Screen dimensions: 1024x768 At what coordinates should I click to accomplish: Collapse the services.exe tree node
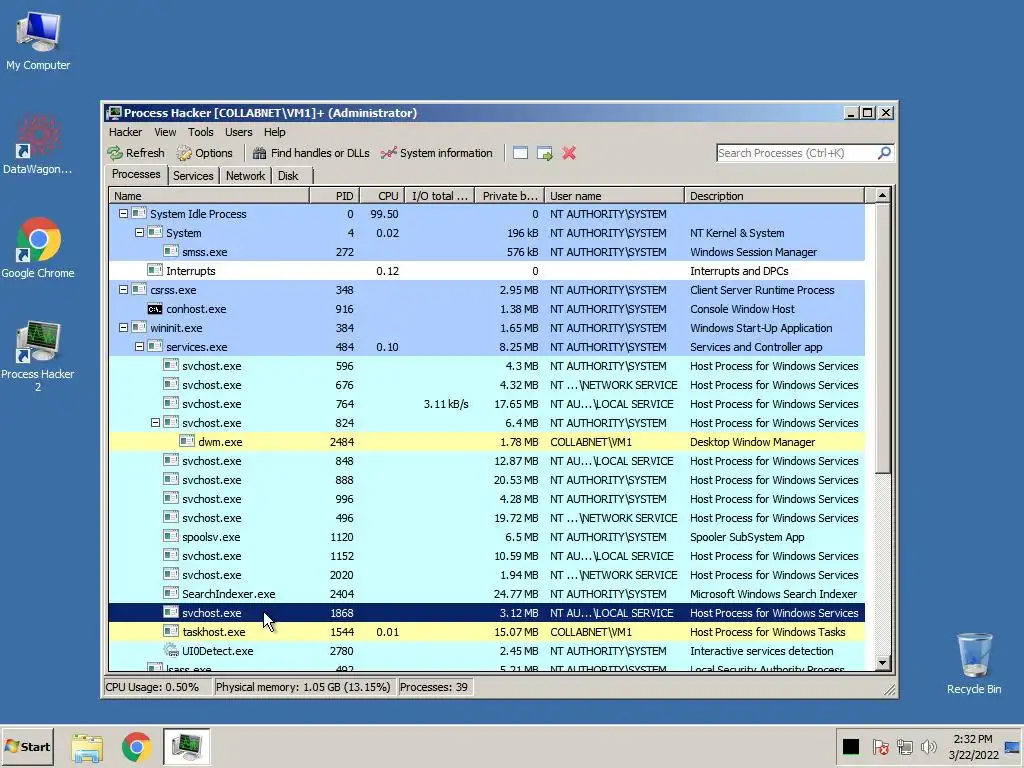click(x=139, y=347)
